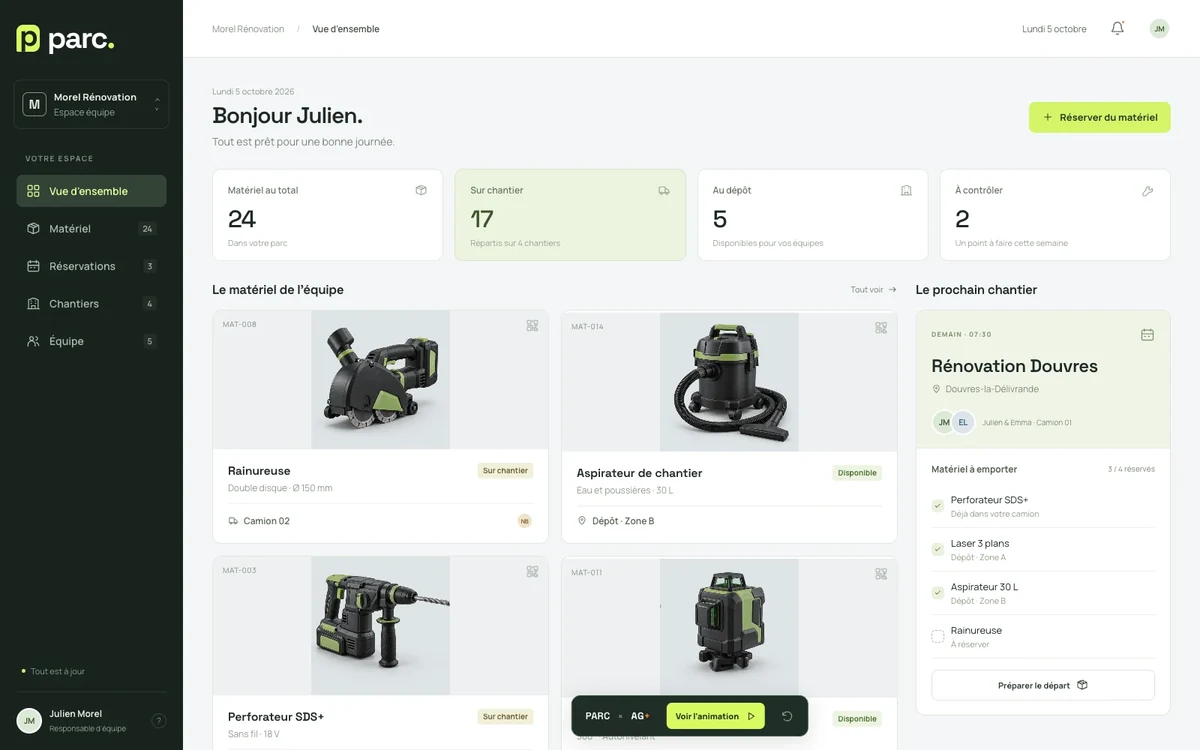
Task: Open the Morel Rénovation workspace switcher
Action: point(91,104)
